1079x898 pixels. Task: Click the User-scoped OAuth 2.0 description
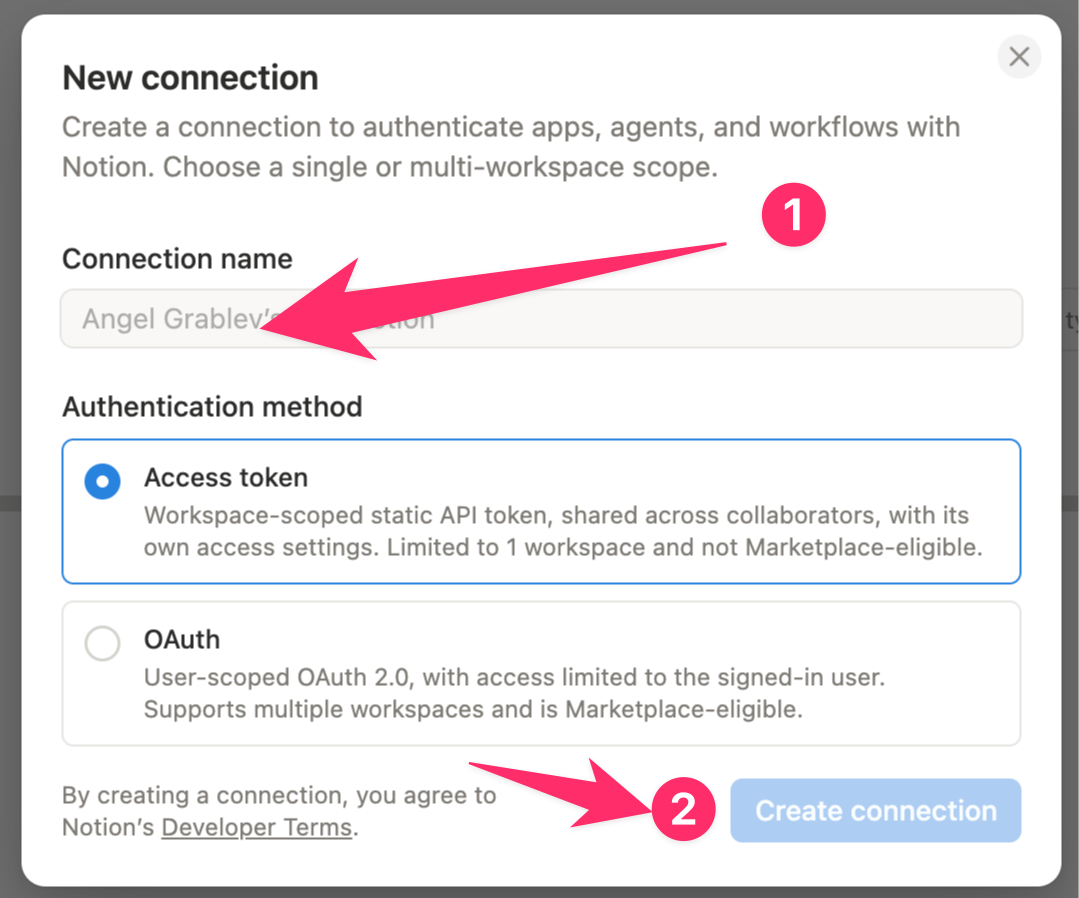click(x=514, y=693)
